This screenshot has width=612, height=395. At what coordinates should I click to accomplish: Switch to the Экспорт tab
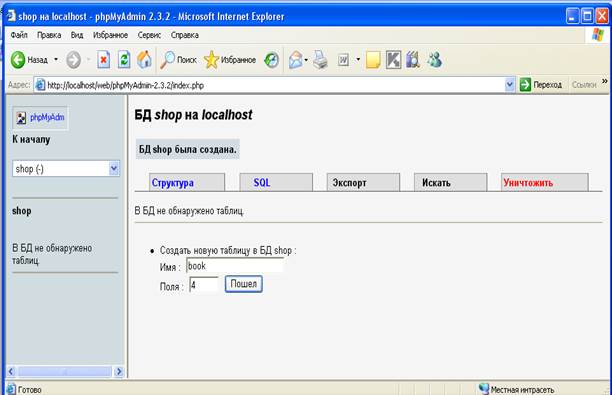point(363,182)
